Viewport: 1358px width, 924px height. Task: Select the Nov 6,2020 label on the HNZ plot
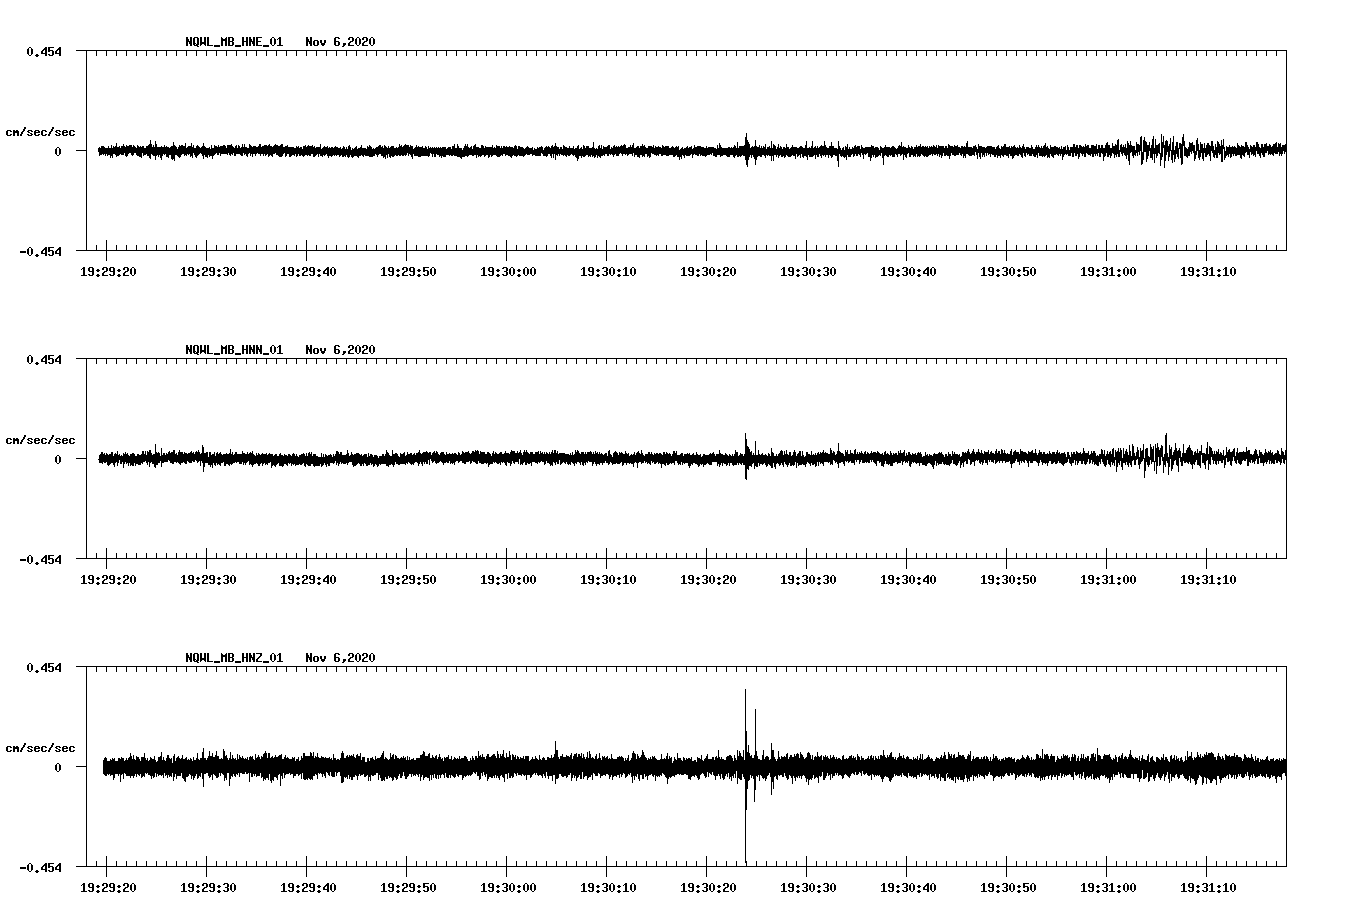[x=341, y=658]
